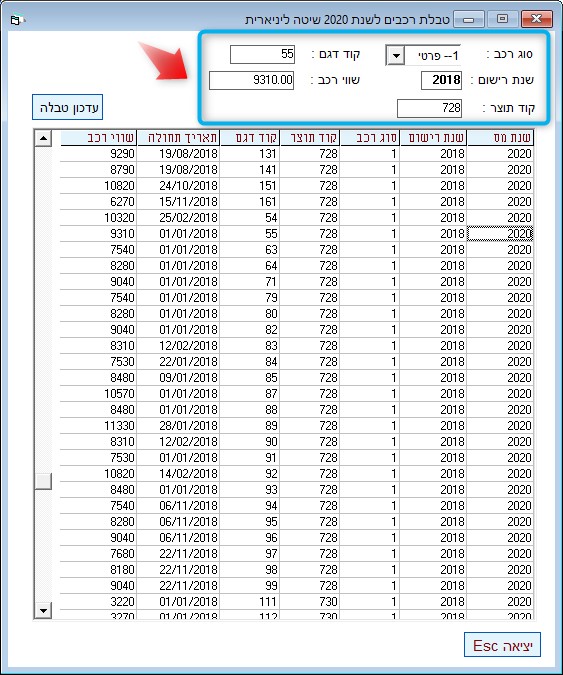This screenshot has height=675, width=563.
Task: Select date cell 24/10/2018
Action: 178,186
